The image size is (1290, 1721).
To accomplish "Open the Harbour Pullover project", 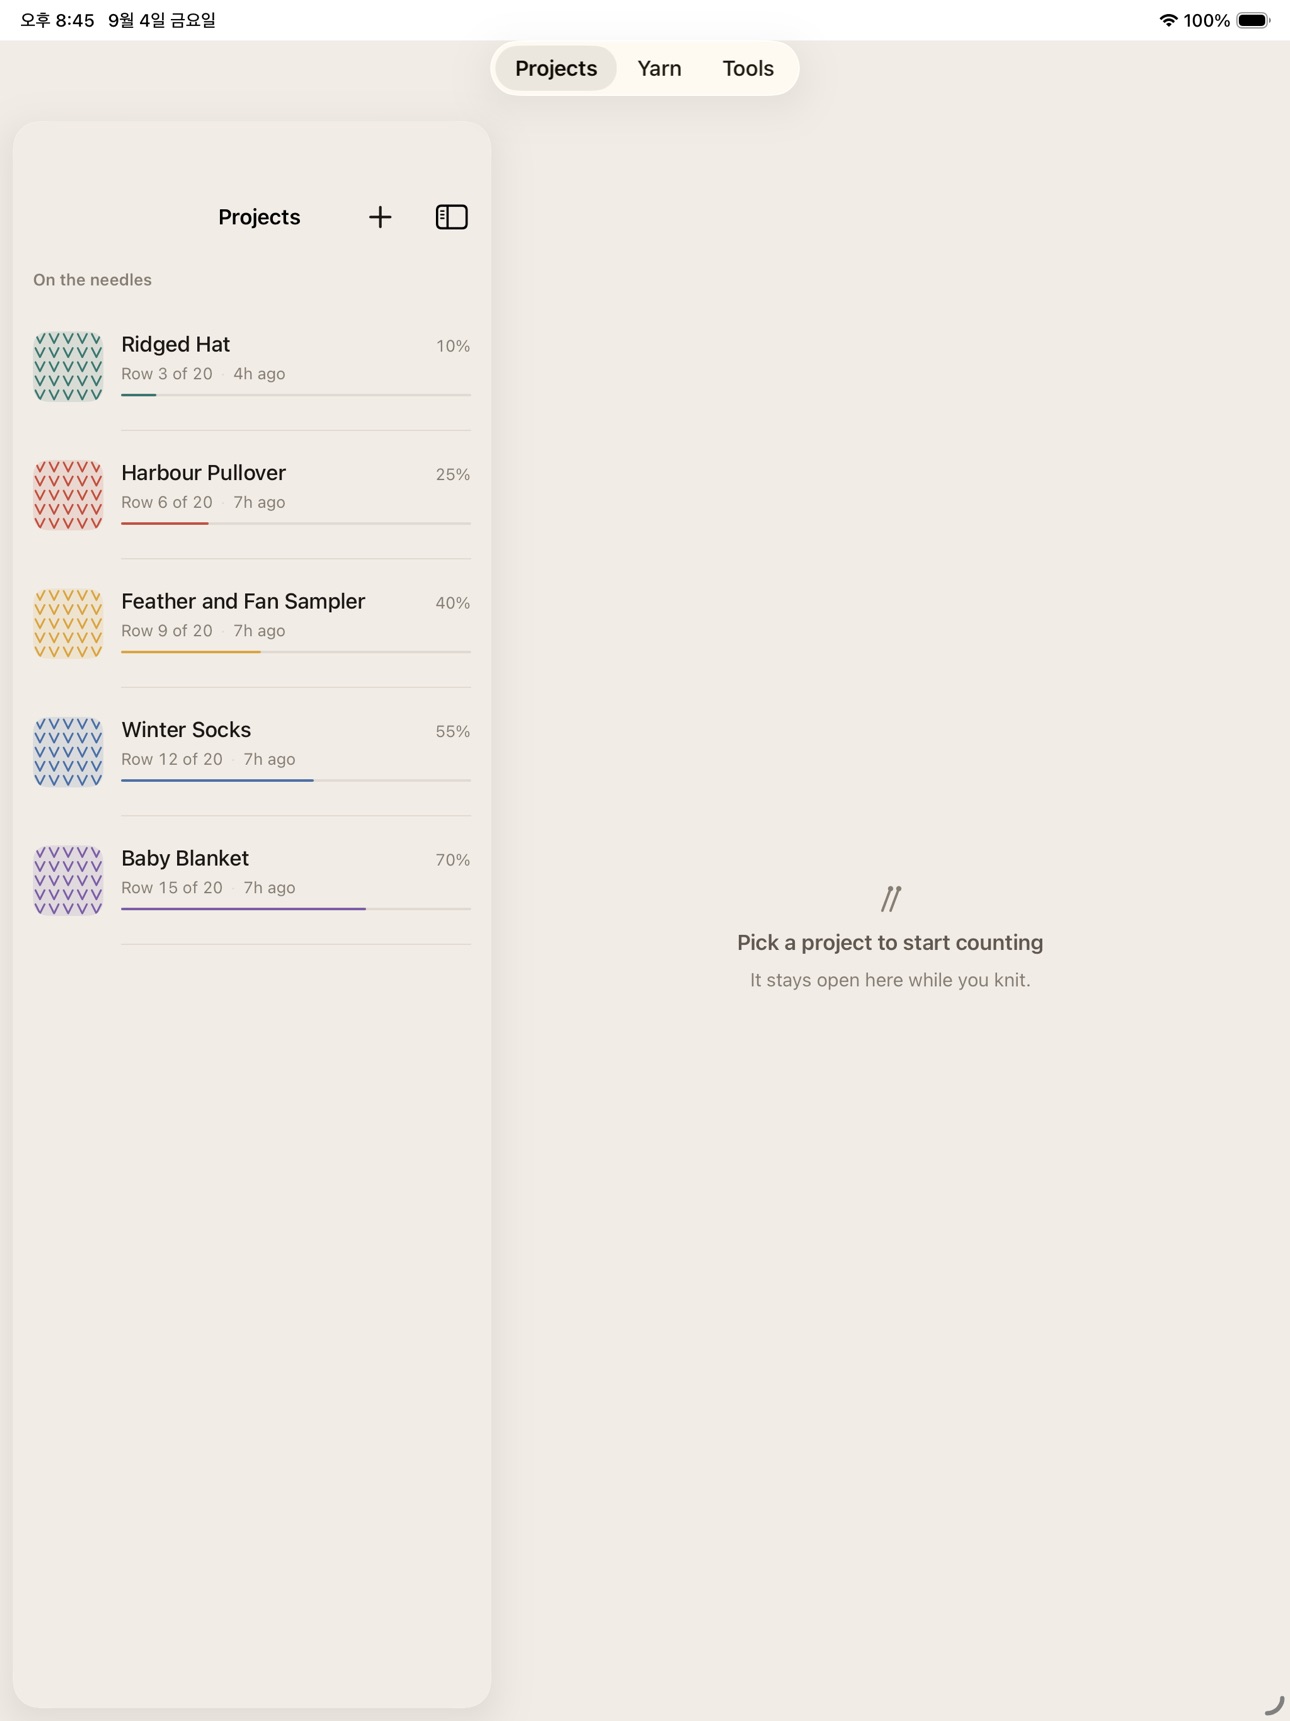I will point(252,495).
